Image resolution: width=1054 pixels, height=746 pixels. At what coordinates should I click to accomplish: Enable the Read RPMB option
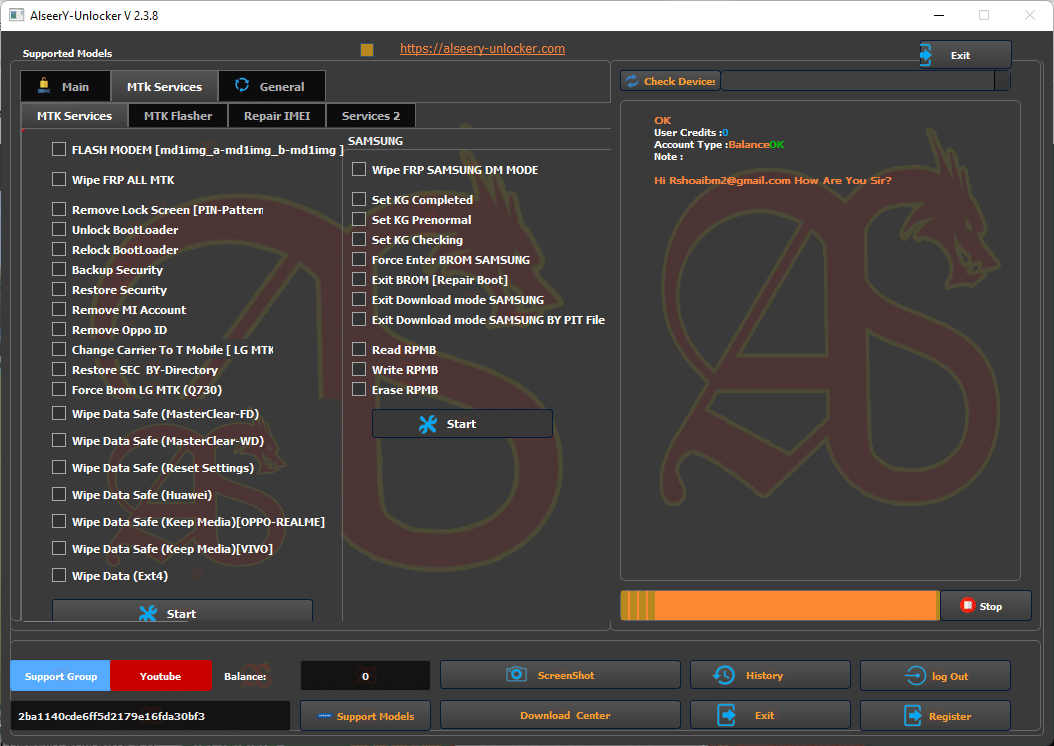pos(358,349)
